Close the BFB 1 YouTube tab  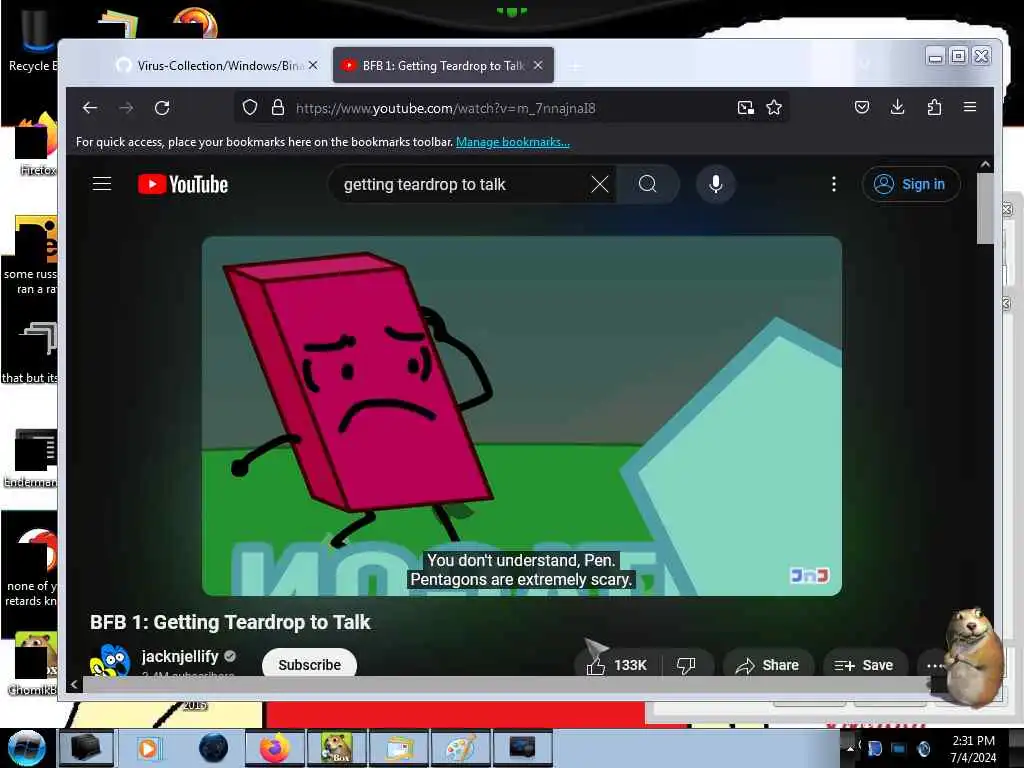pyautogui.click(x=538, y=65)
